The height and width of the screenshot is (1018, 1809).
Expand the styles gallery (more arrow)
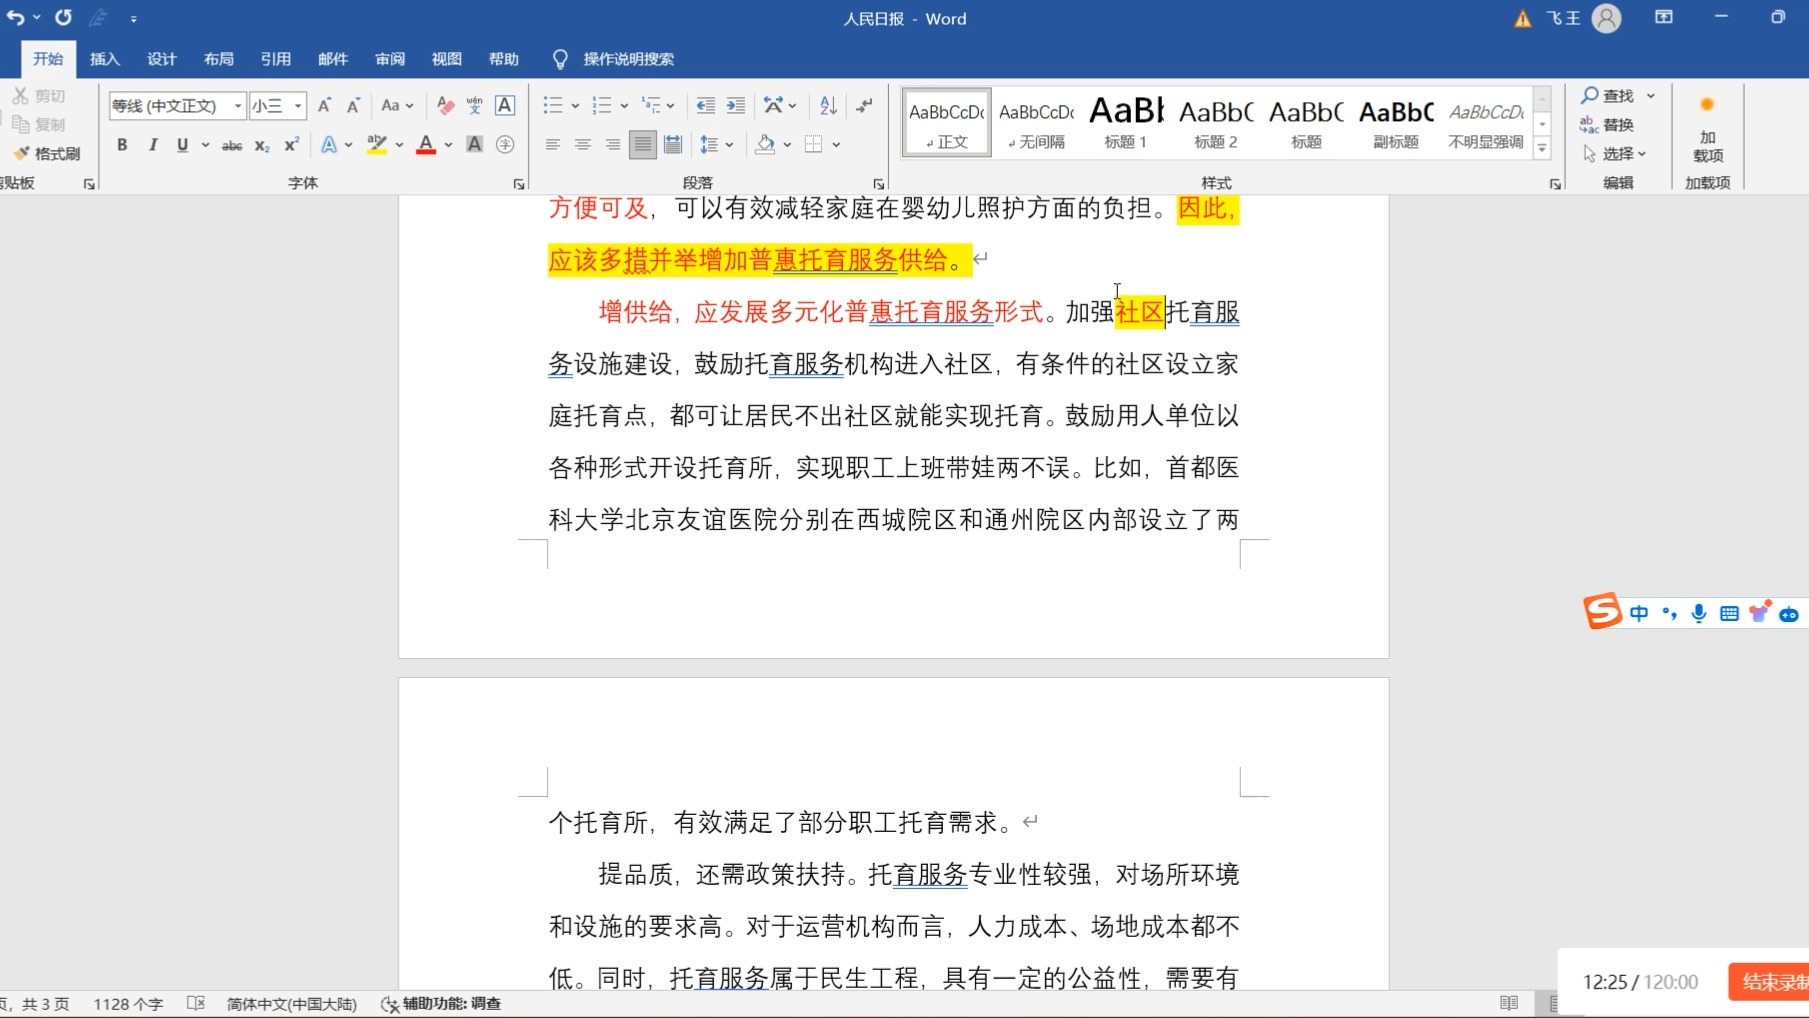(1542, 149)
